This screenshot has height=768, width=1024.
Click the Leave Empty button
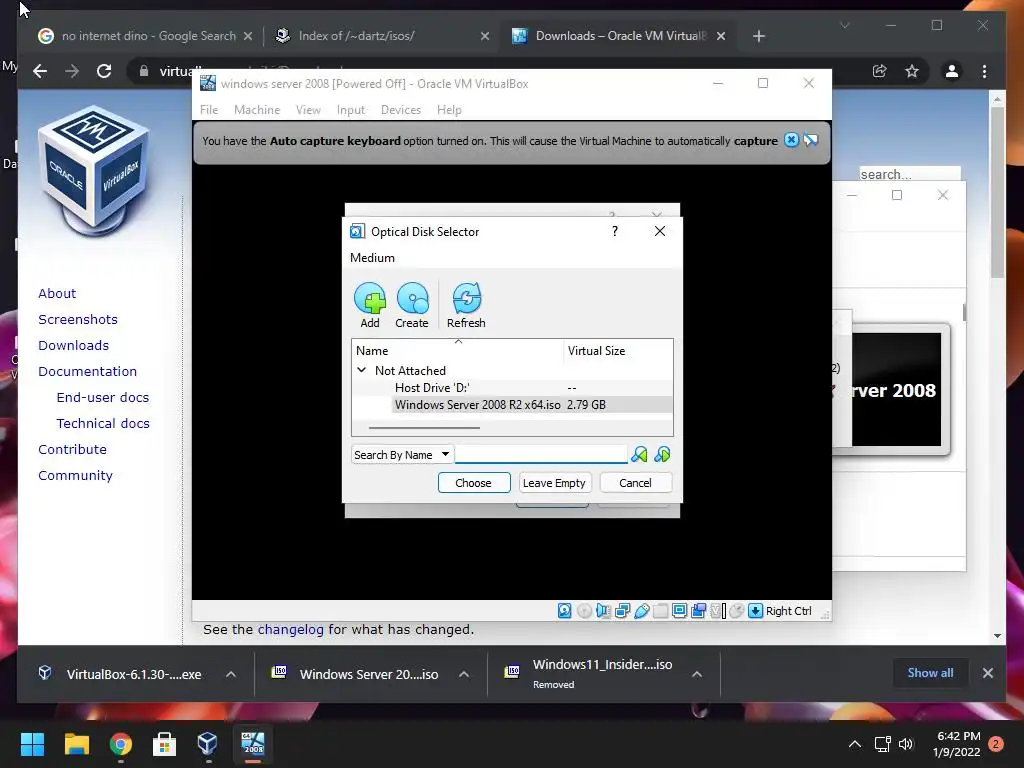pos(554,483)
